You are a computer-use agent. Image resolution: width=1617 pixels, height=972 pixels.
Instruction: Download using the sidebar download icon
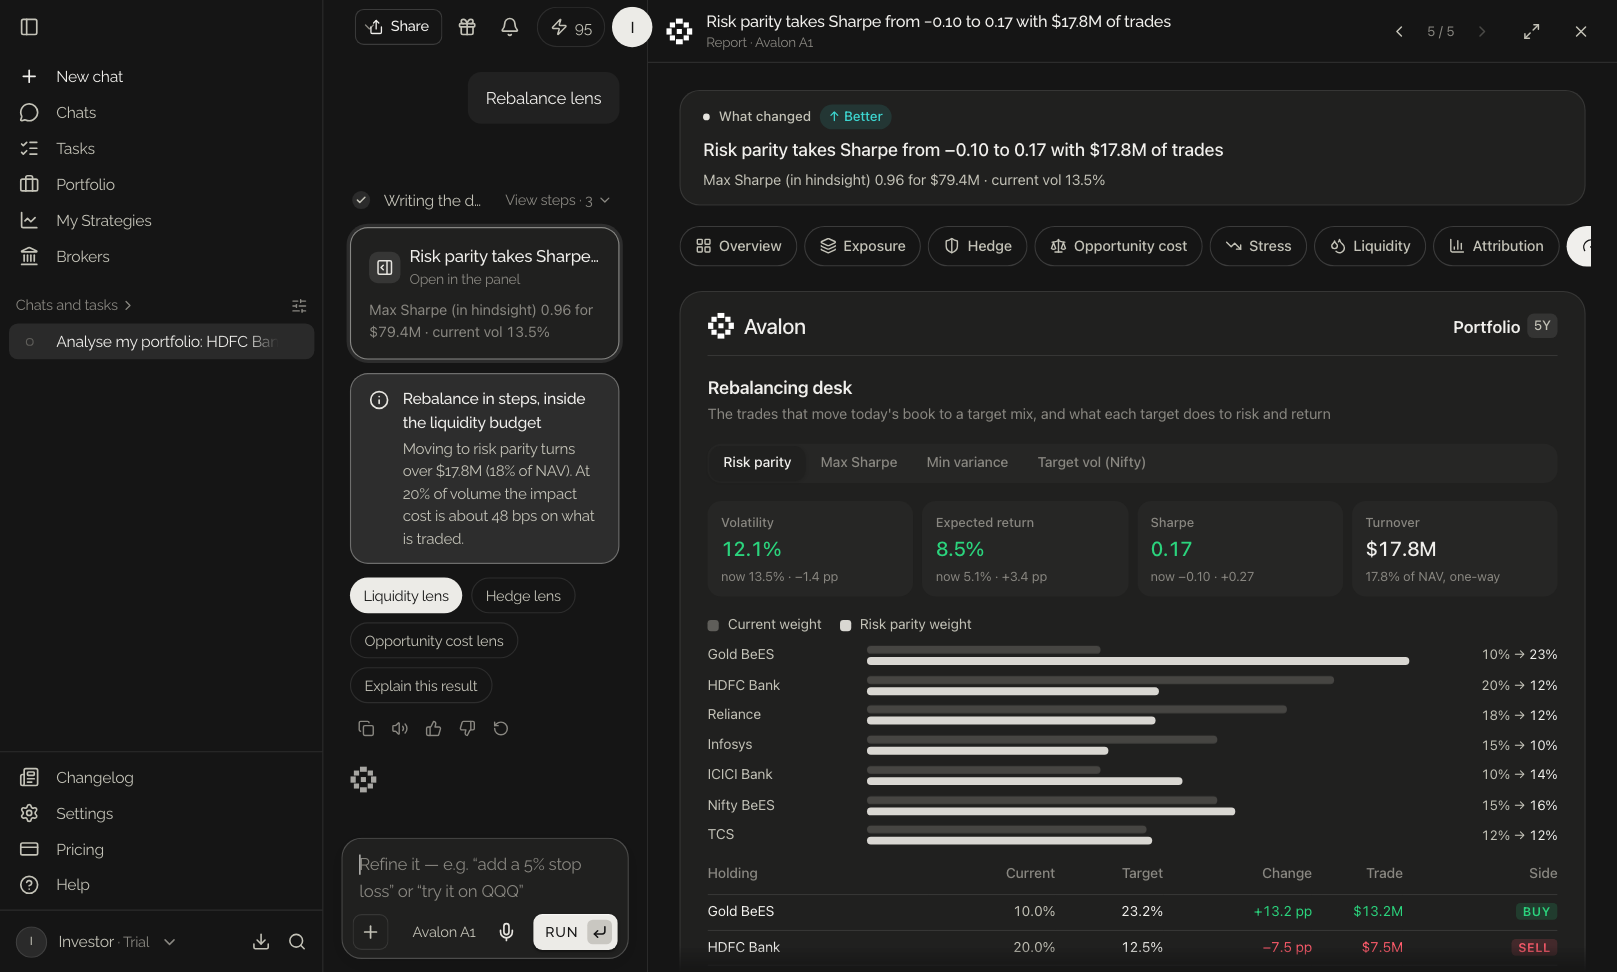pos(261,942)
